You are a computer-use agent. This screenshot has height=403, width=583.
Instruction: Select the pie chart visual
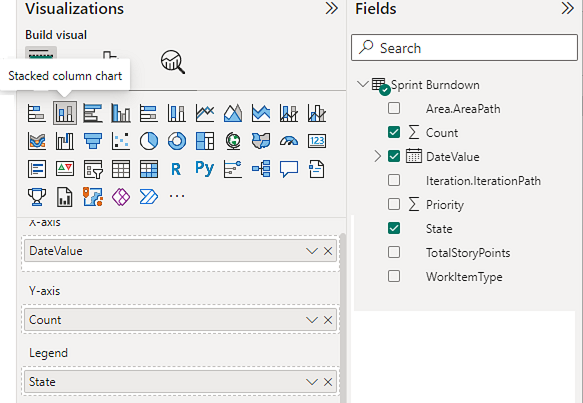tap(149, 141)
